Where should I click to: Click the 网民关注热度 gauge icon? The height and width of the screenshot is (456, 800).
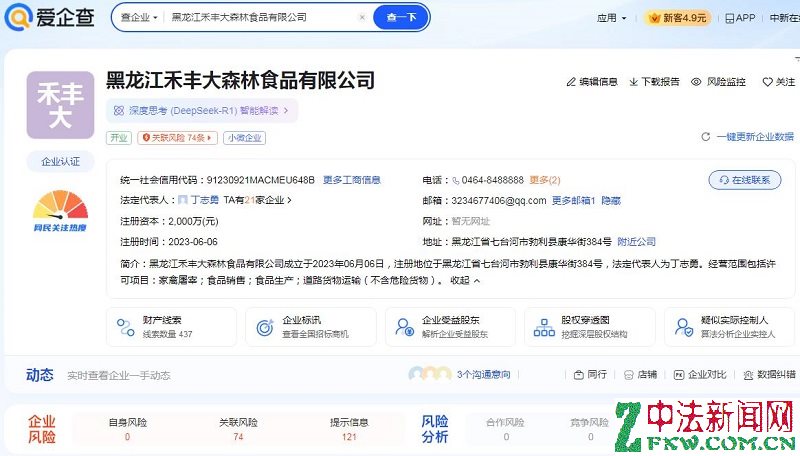60,210
